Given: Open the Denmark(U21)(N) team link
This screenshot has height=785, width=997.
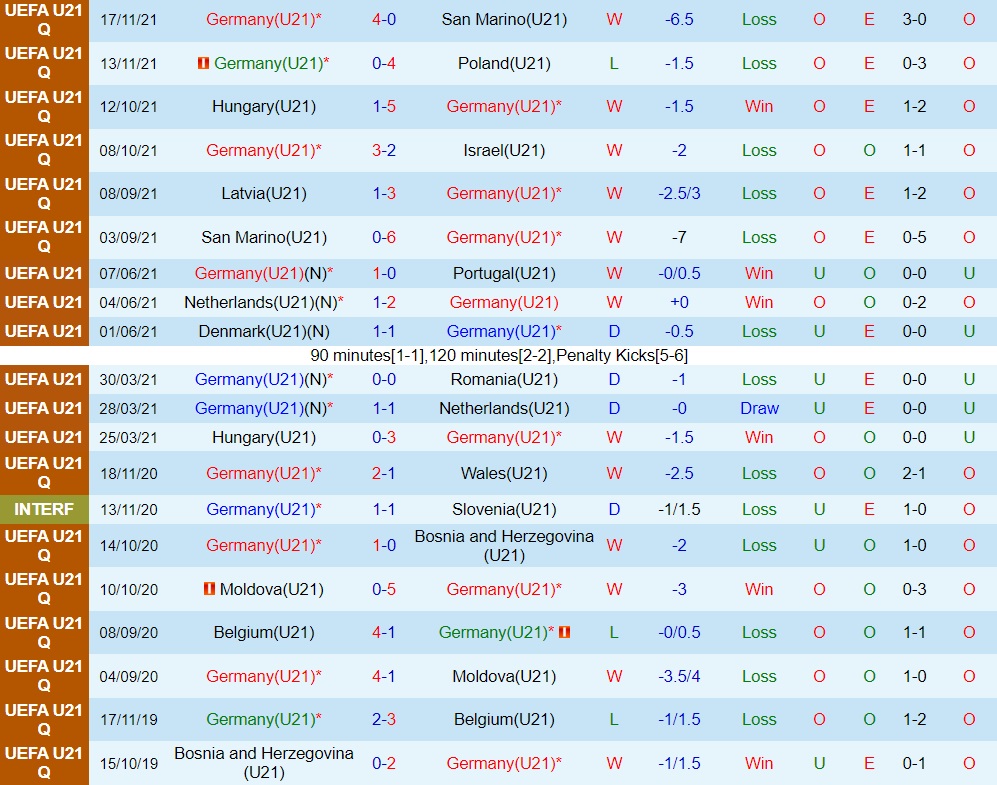Looking at the screenshot, I should point(264,332).
